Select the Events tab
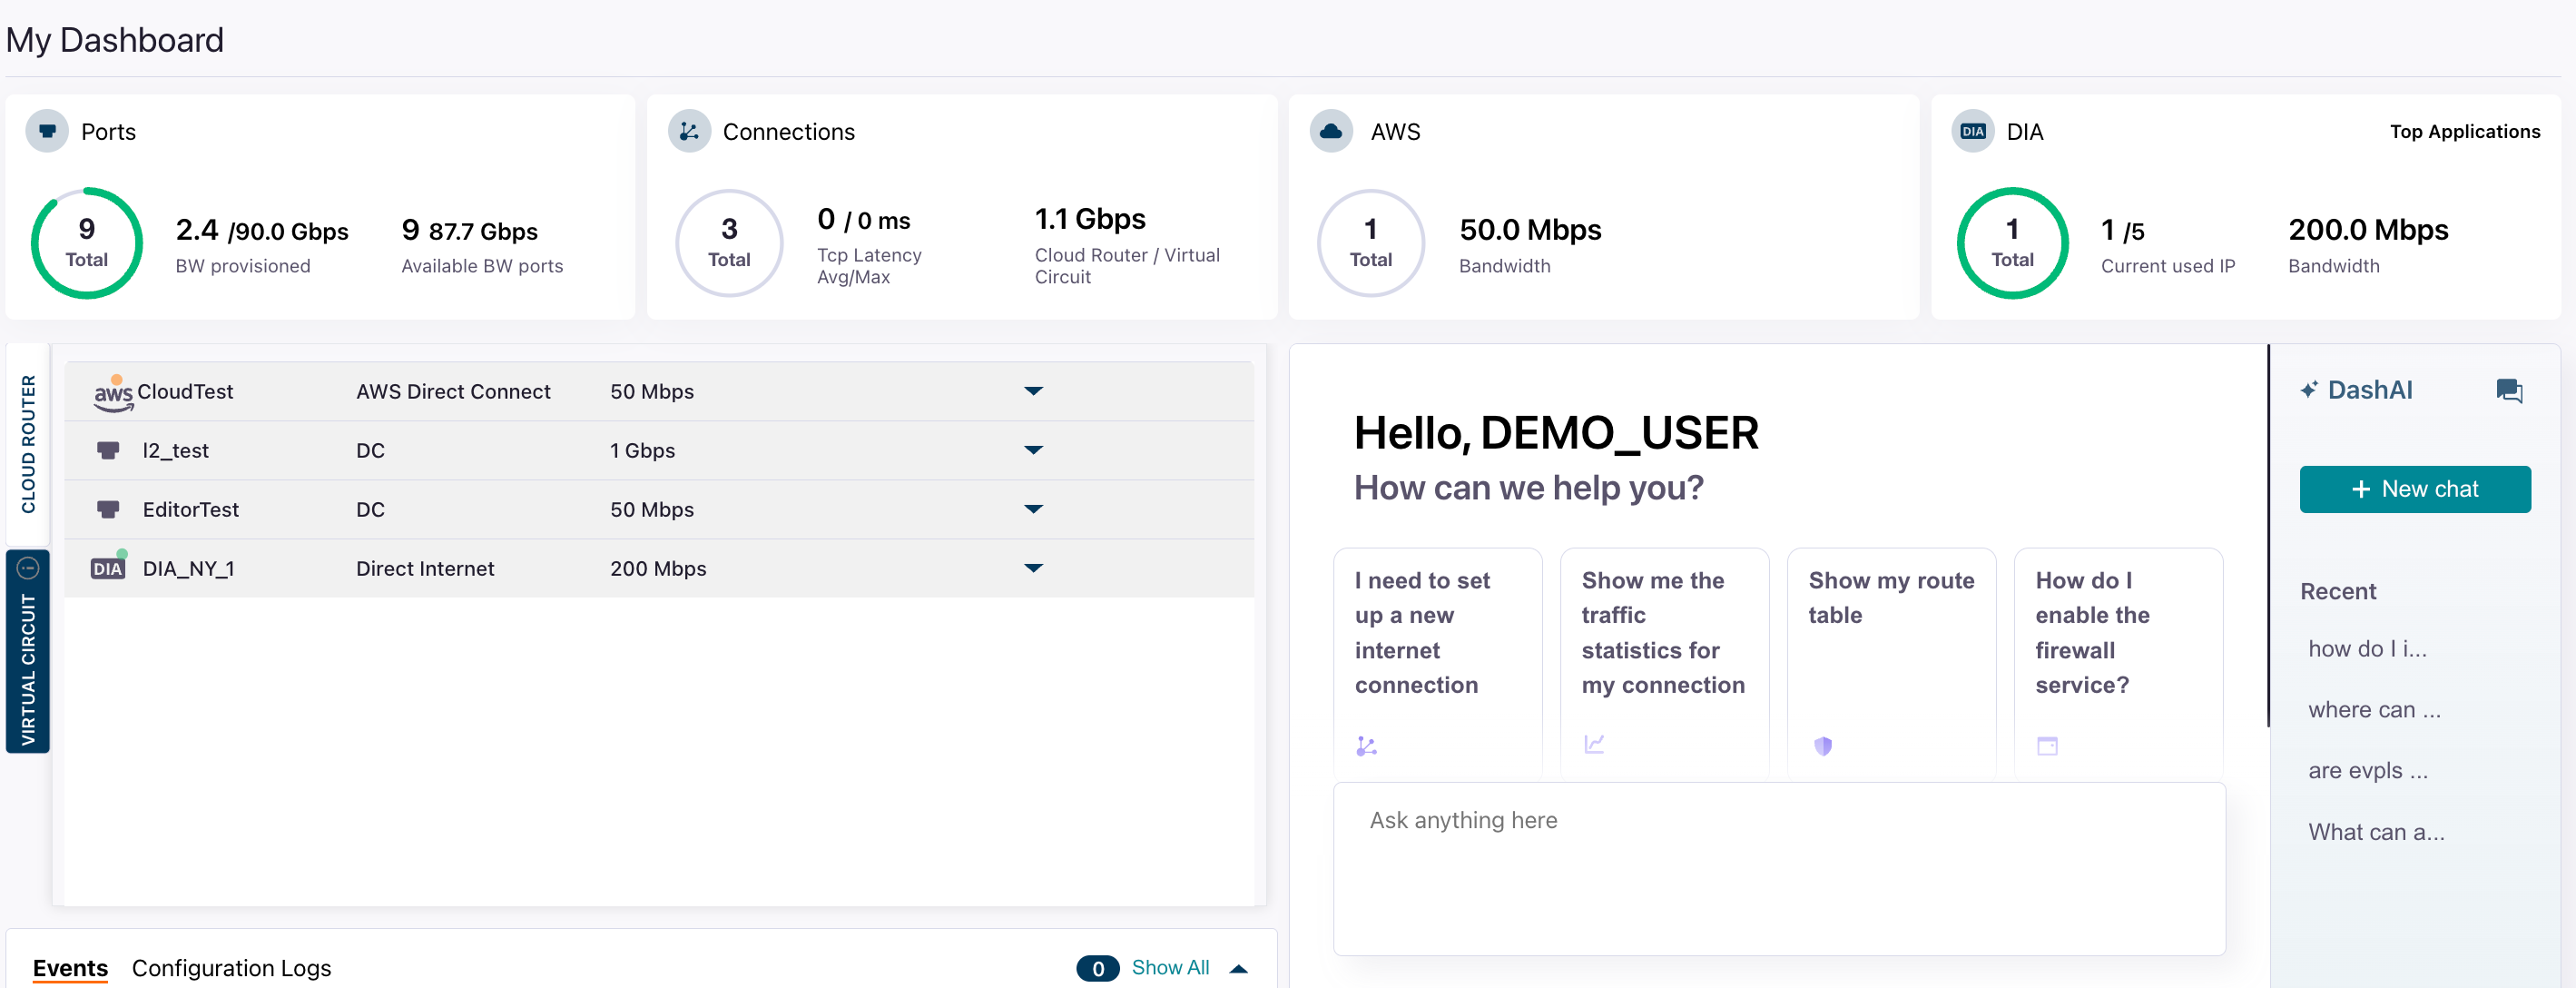2576x988 pixels. (x=70, y=967)
